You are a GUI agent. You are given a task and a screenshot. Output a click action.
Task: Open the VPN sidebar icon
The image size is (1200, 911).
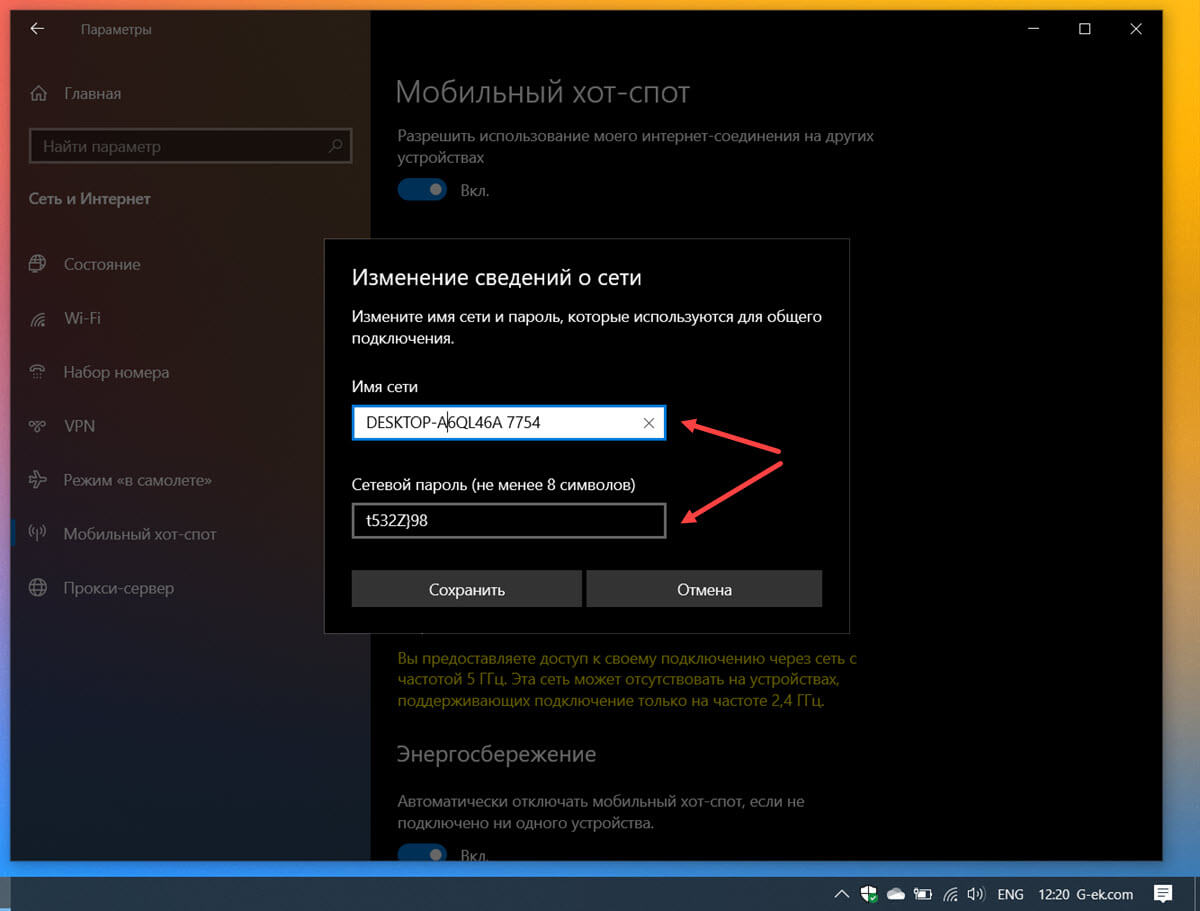pyautogui.click(x=38, y=426)
